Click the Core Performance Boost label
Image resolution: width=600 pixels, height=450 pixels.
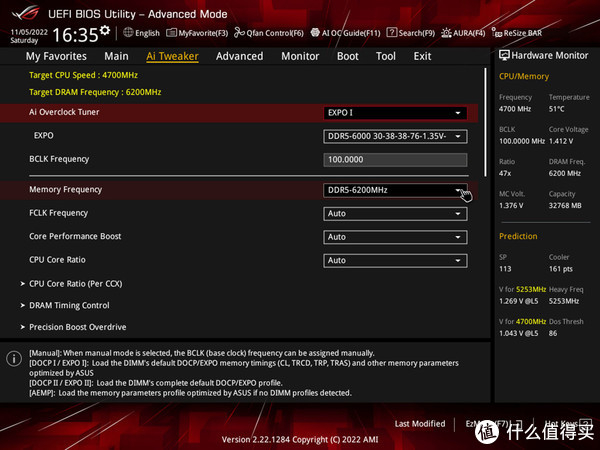pos(75,236)
